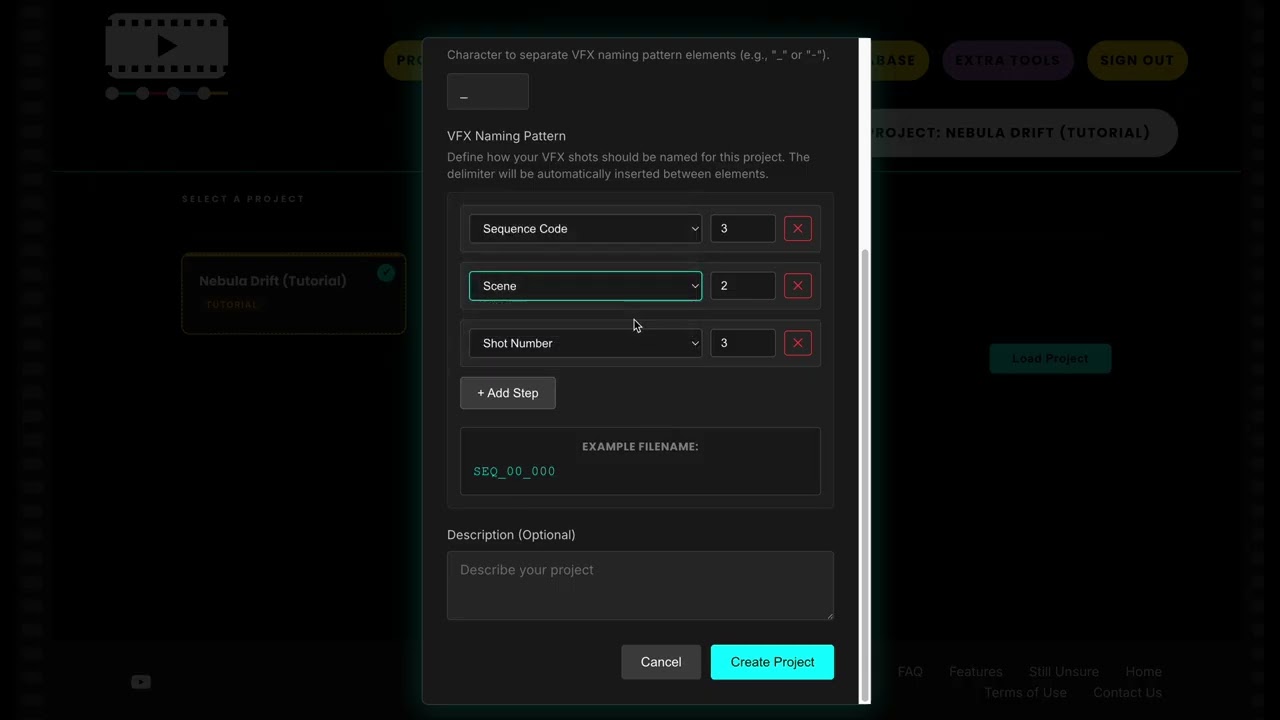Open the Terms of Use link
The image size is (1280, 720).
pos(1025,693)
